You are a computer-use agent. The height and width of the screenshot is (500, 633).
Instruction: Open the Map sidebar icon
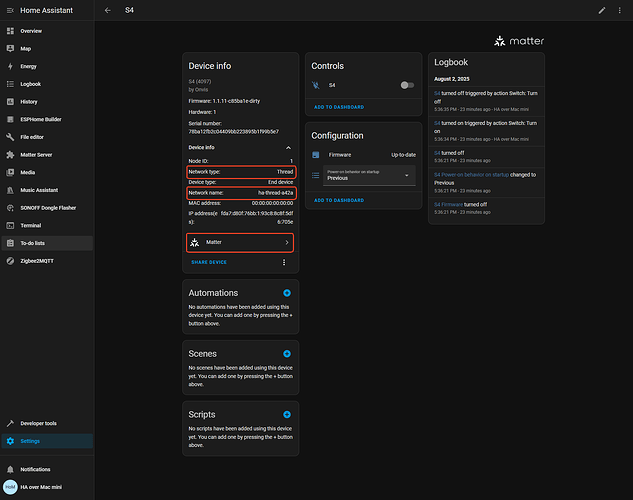pyautogui.click(x=10, y=48)
